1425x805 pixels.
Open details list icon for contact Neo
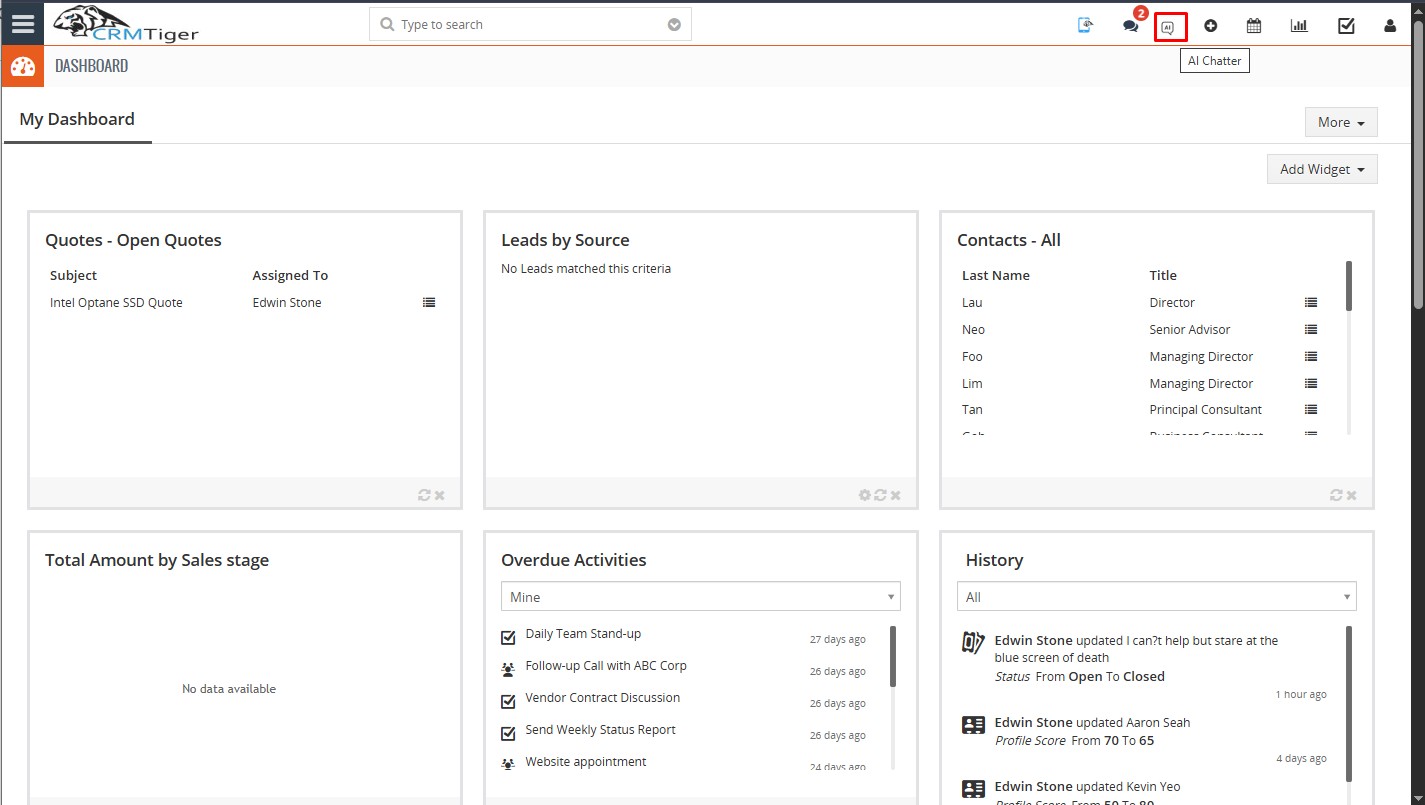(1311, 329)
